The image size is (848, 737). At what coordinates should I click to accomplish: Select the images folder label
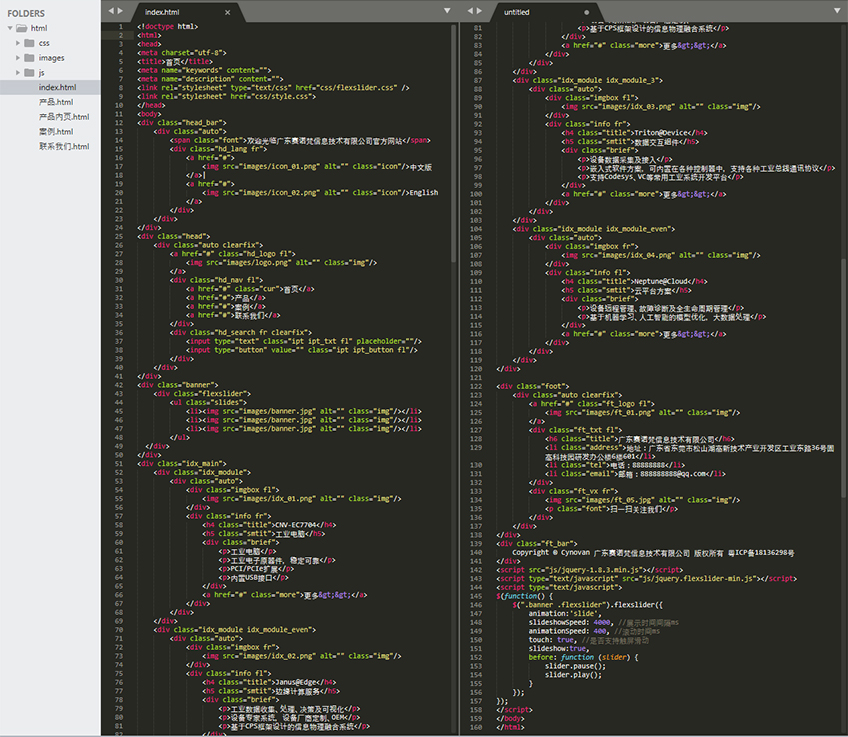[51, 58]
